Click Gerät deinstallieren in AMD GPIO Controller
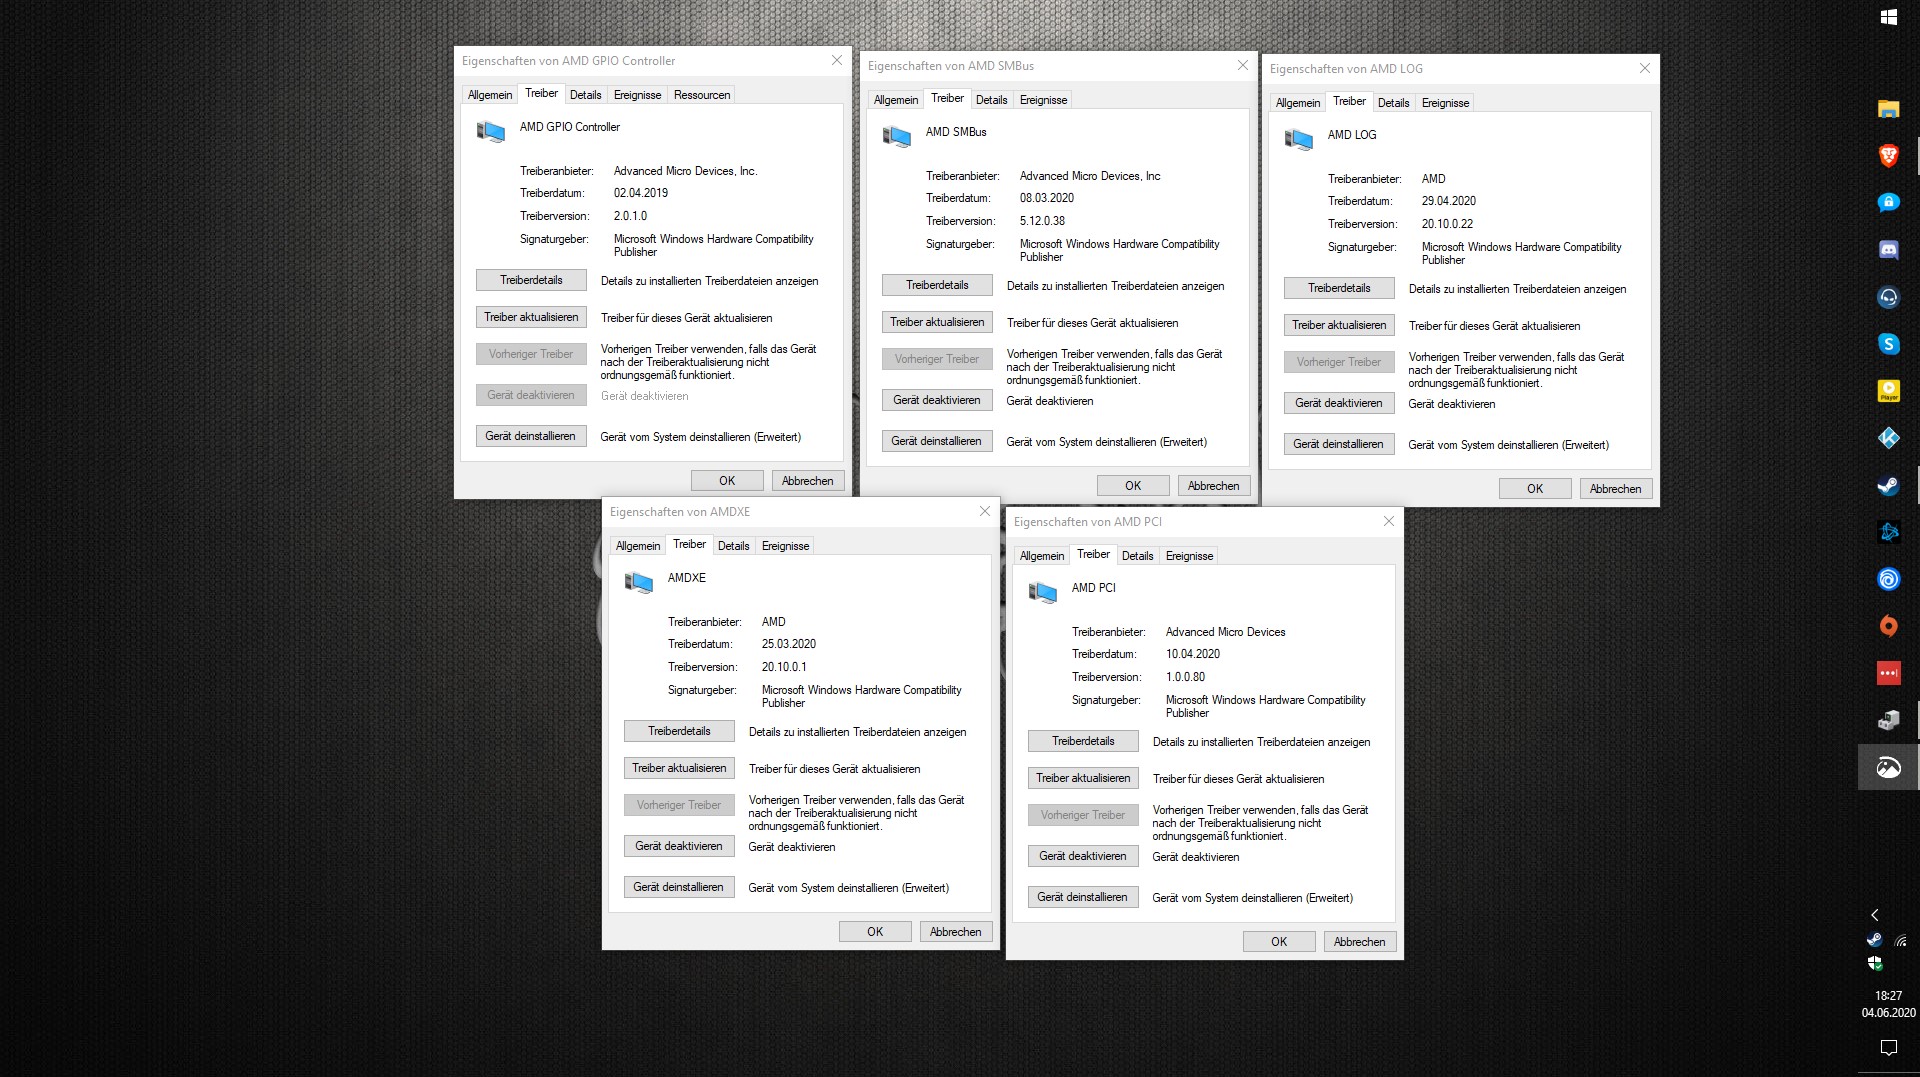The width and height of the screenshot is (1920, 1077). (531, 436)
